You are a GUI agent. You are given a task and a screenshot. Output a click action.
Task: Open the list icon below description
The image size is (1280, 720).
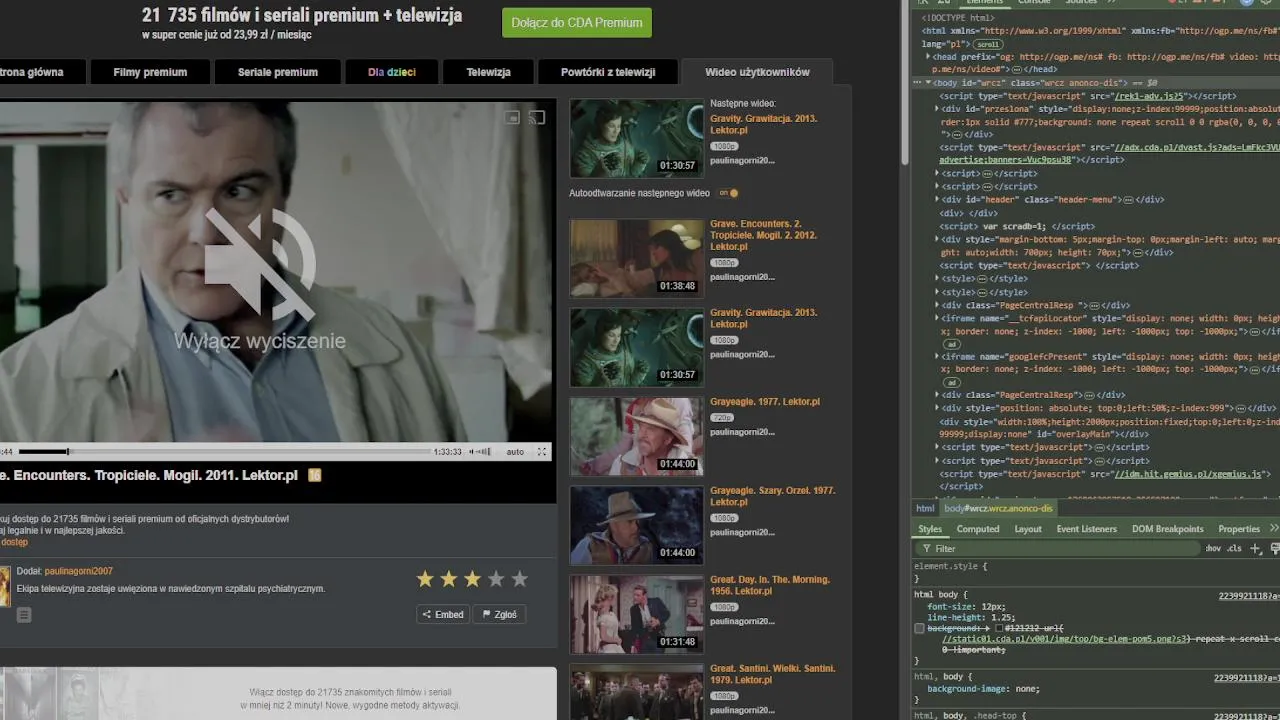[x=24, y=615]
